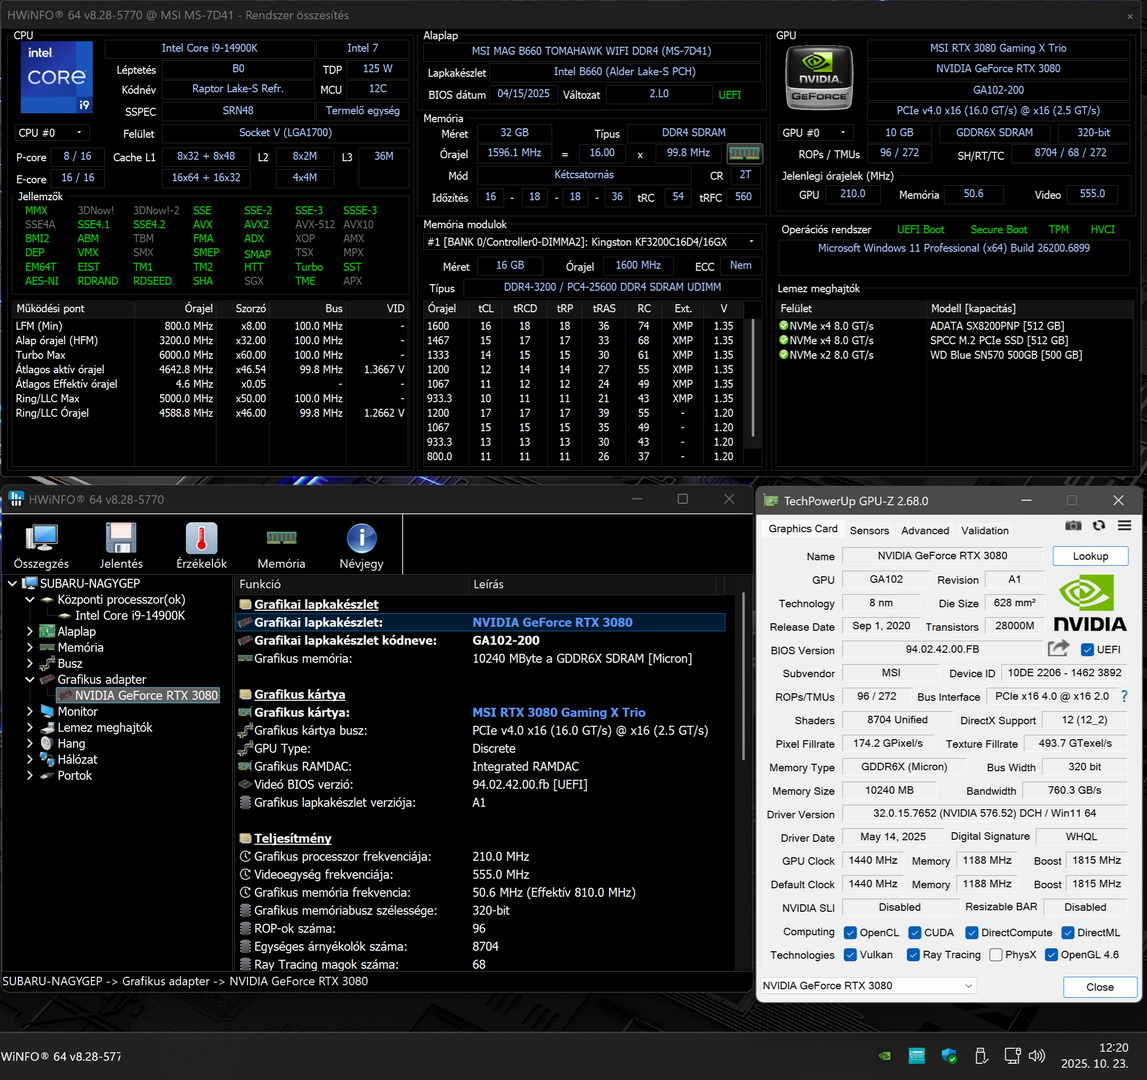Screen dimensions: 1147x1080
Task: Click the NVIDIA GeForce logo in system summary
Action: coord(819,78)
